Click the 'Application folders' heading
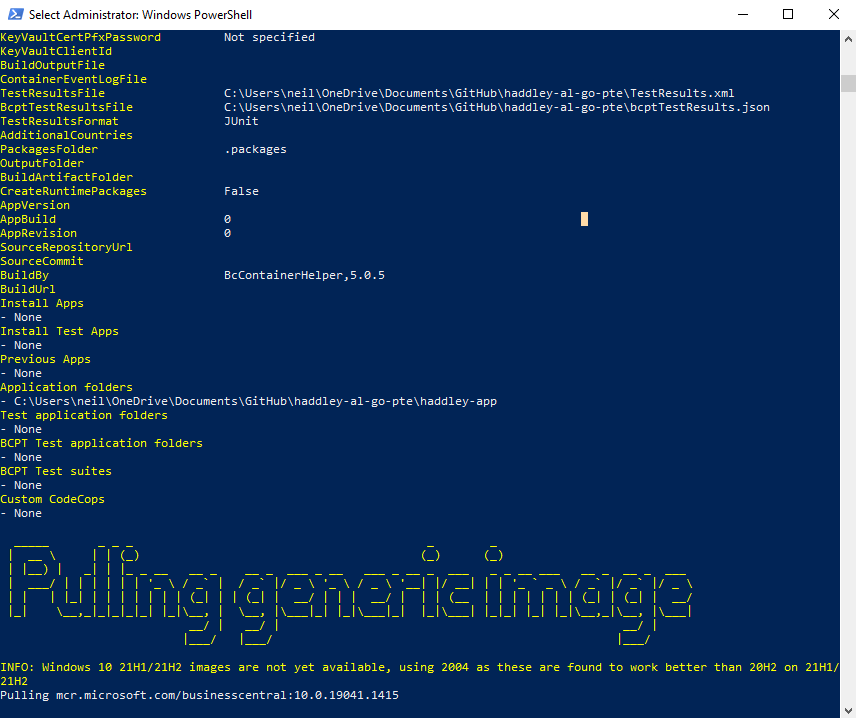856x718 pixels. point(67,387)
